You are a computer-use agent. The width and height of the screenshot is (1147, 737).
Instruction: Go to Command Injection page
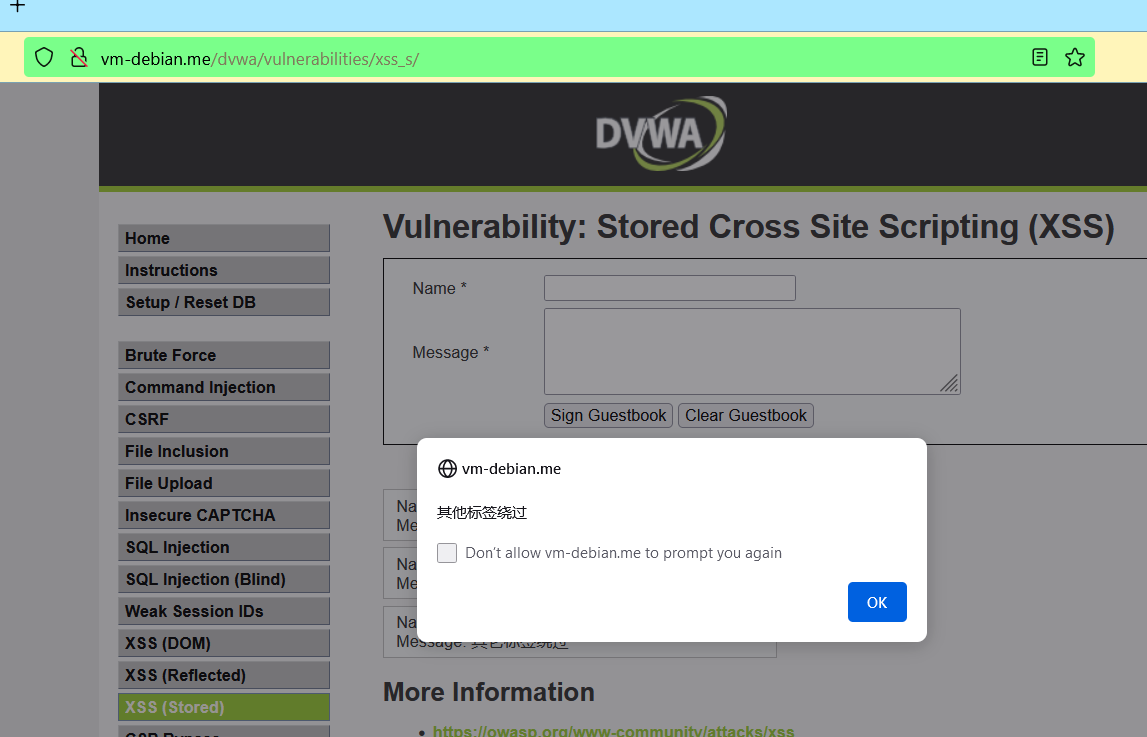tap(224, 388)
